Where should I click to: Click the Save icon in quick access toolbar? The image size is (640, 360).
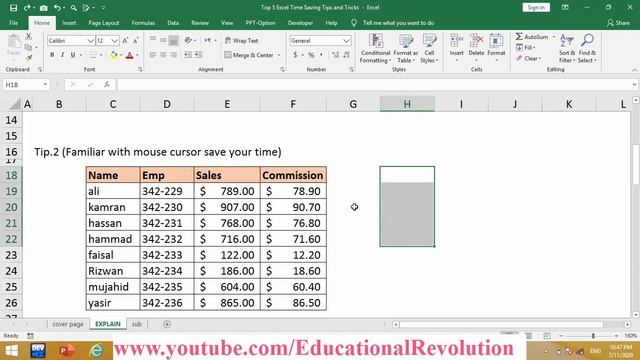pos(13,8)
